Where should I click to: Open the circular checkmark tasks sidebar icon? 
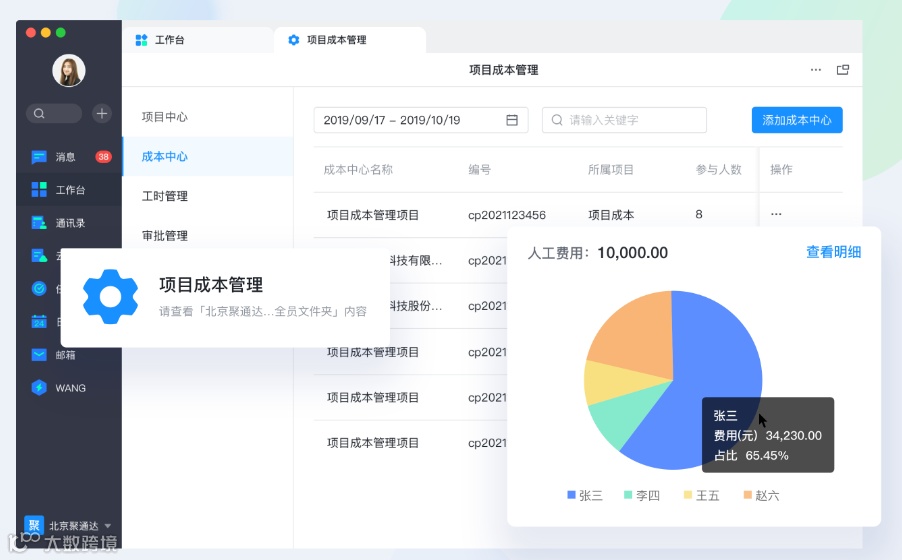[39, 288]
